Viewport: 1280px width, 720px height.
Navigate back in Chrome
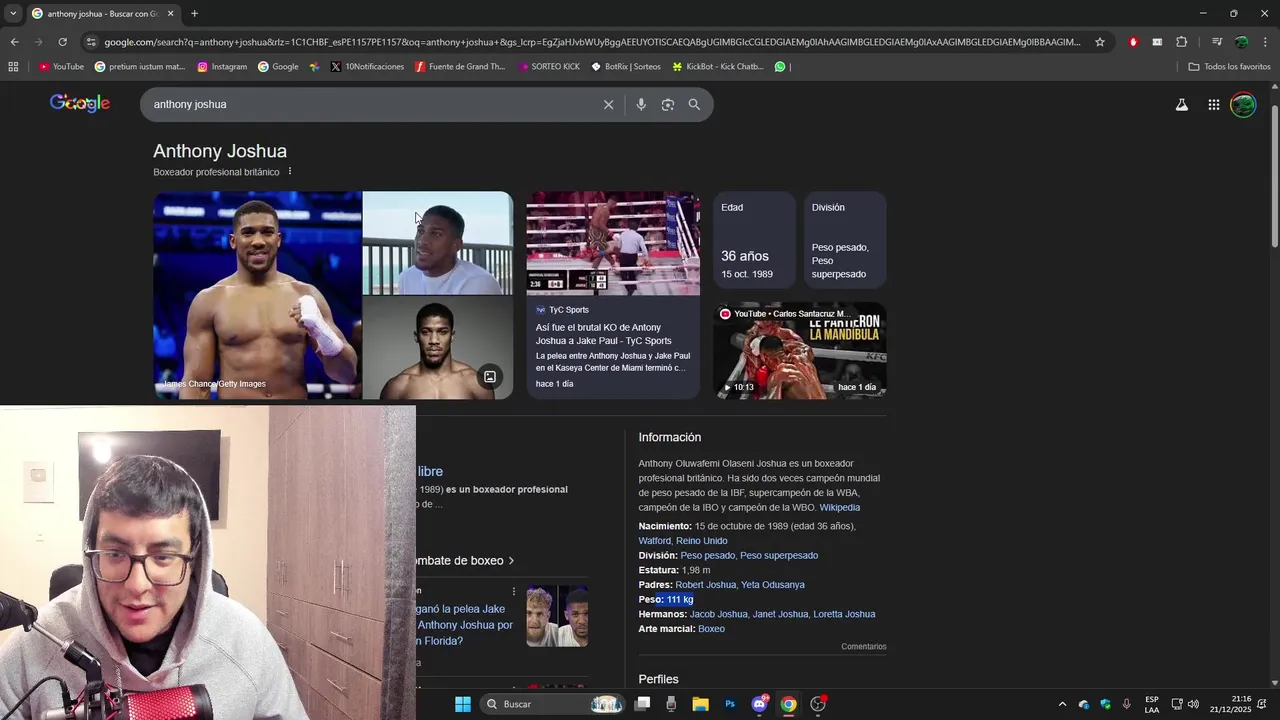coord(14,42)
